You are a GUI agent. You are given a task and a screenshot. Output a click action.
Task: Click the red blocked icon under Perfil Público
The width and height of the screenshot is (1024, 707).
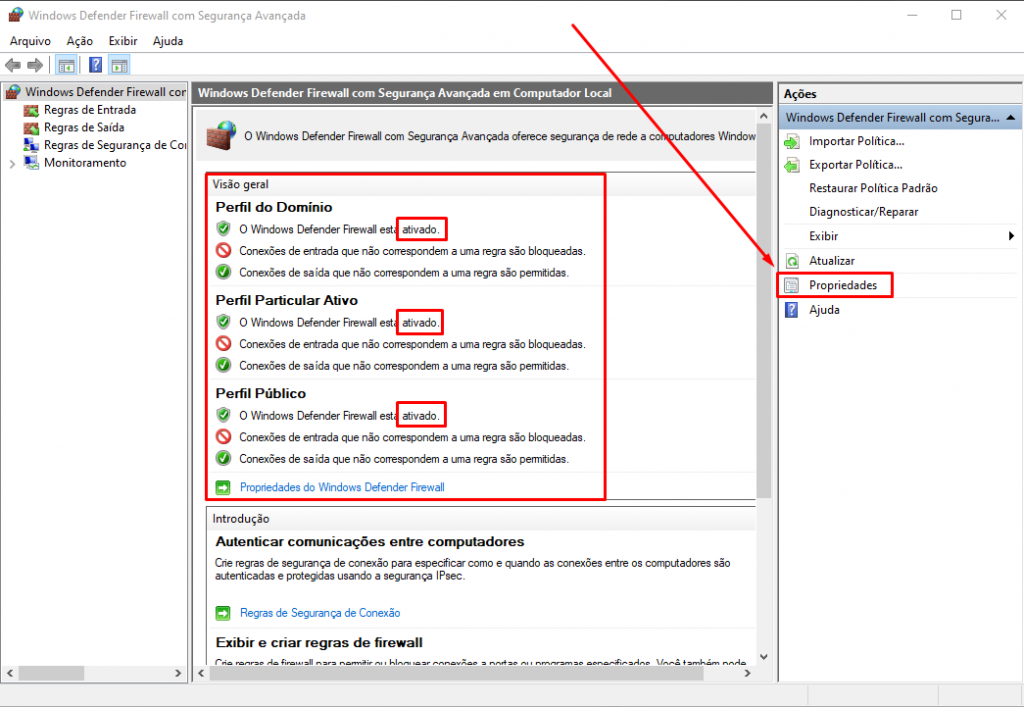[223, 437]
